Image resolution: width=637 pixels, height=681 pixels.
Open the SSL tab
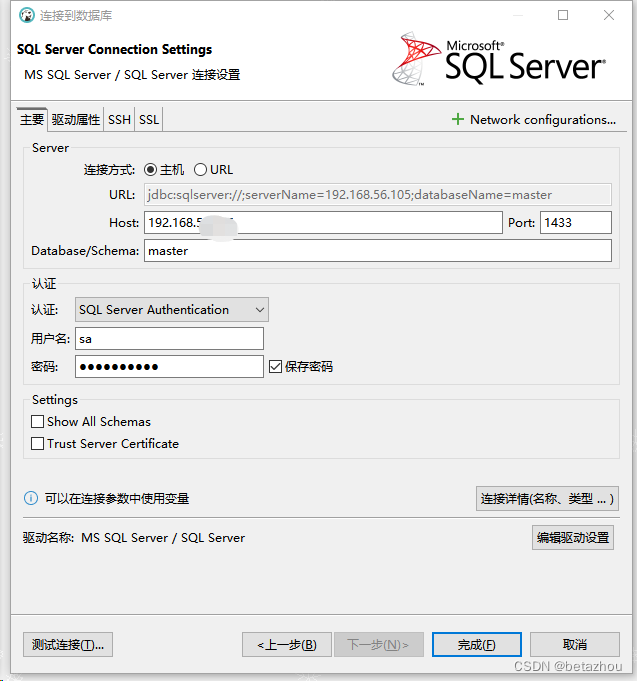coord(149,119)
